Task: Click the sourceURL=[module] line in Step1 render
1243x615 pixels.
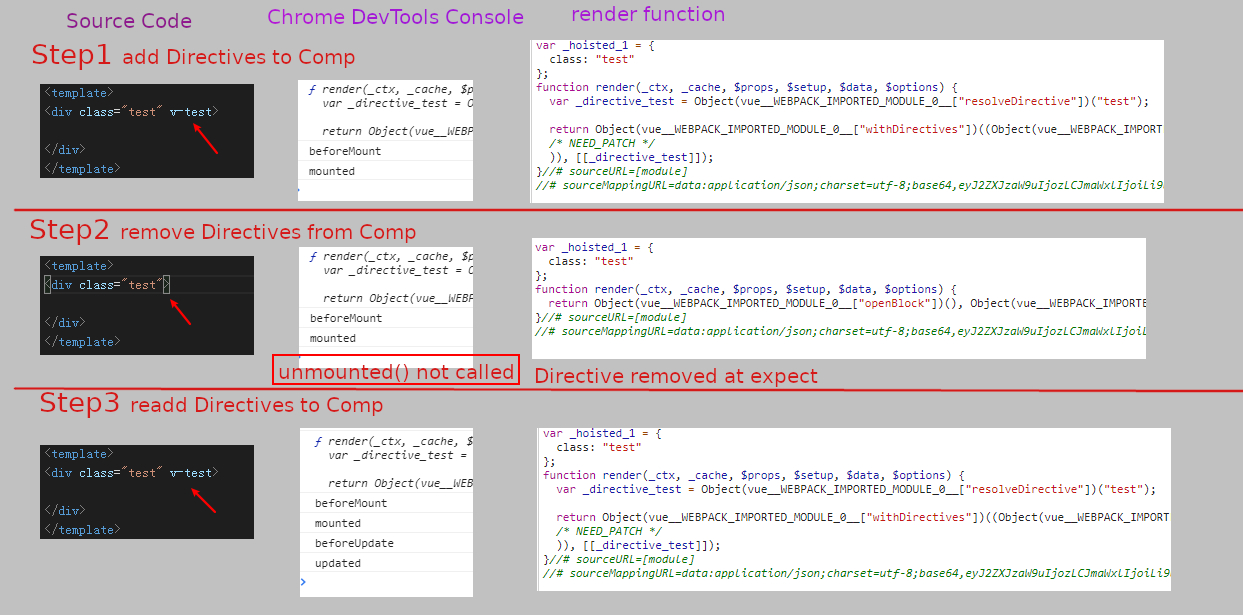Action: click(613, 171)
